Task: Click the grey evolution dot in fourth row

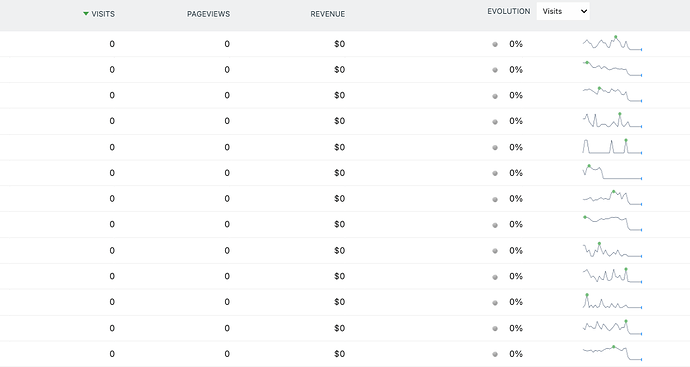Action: pos(495,122)
